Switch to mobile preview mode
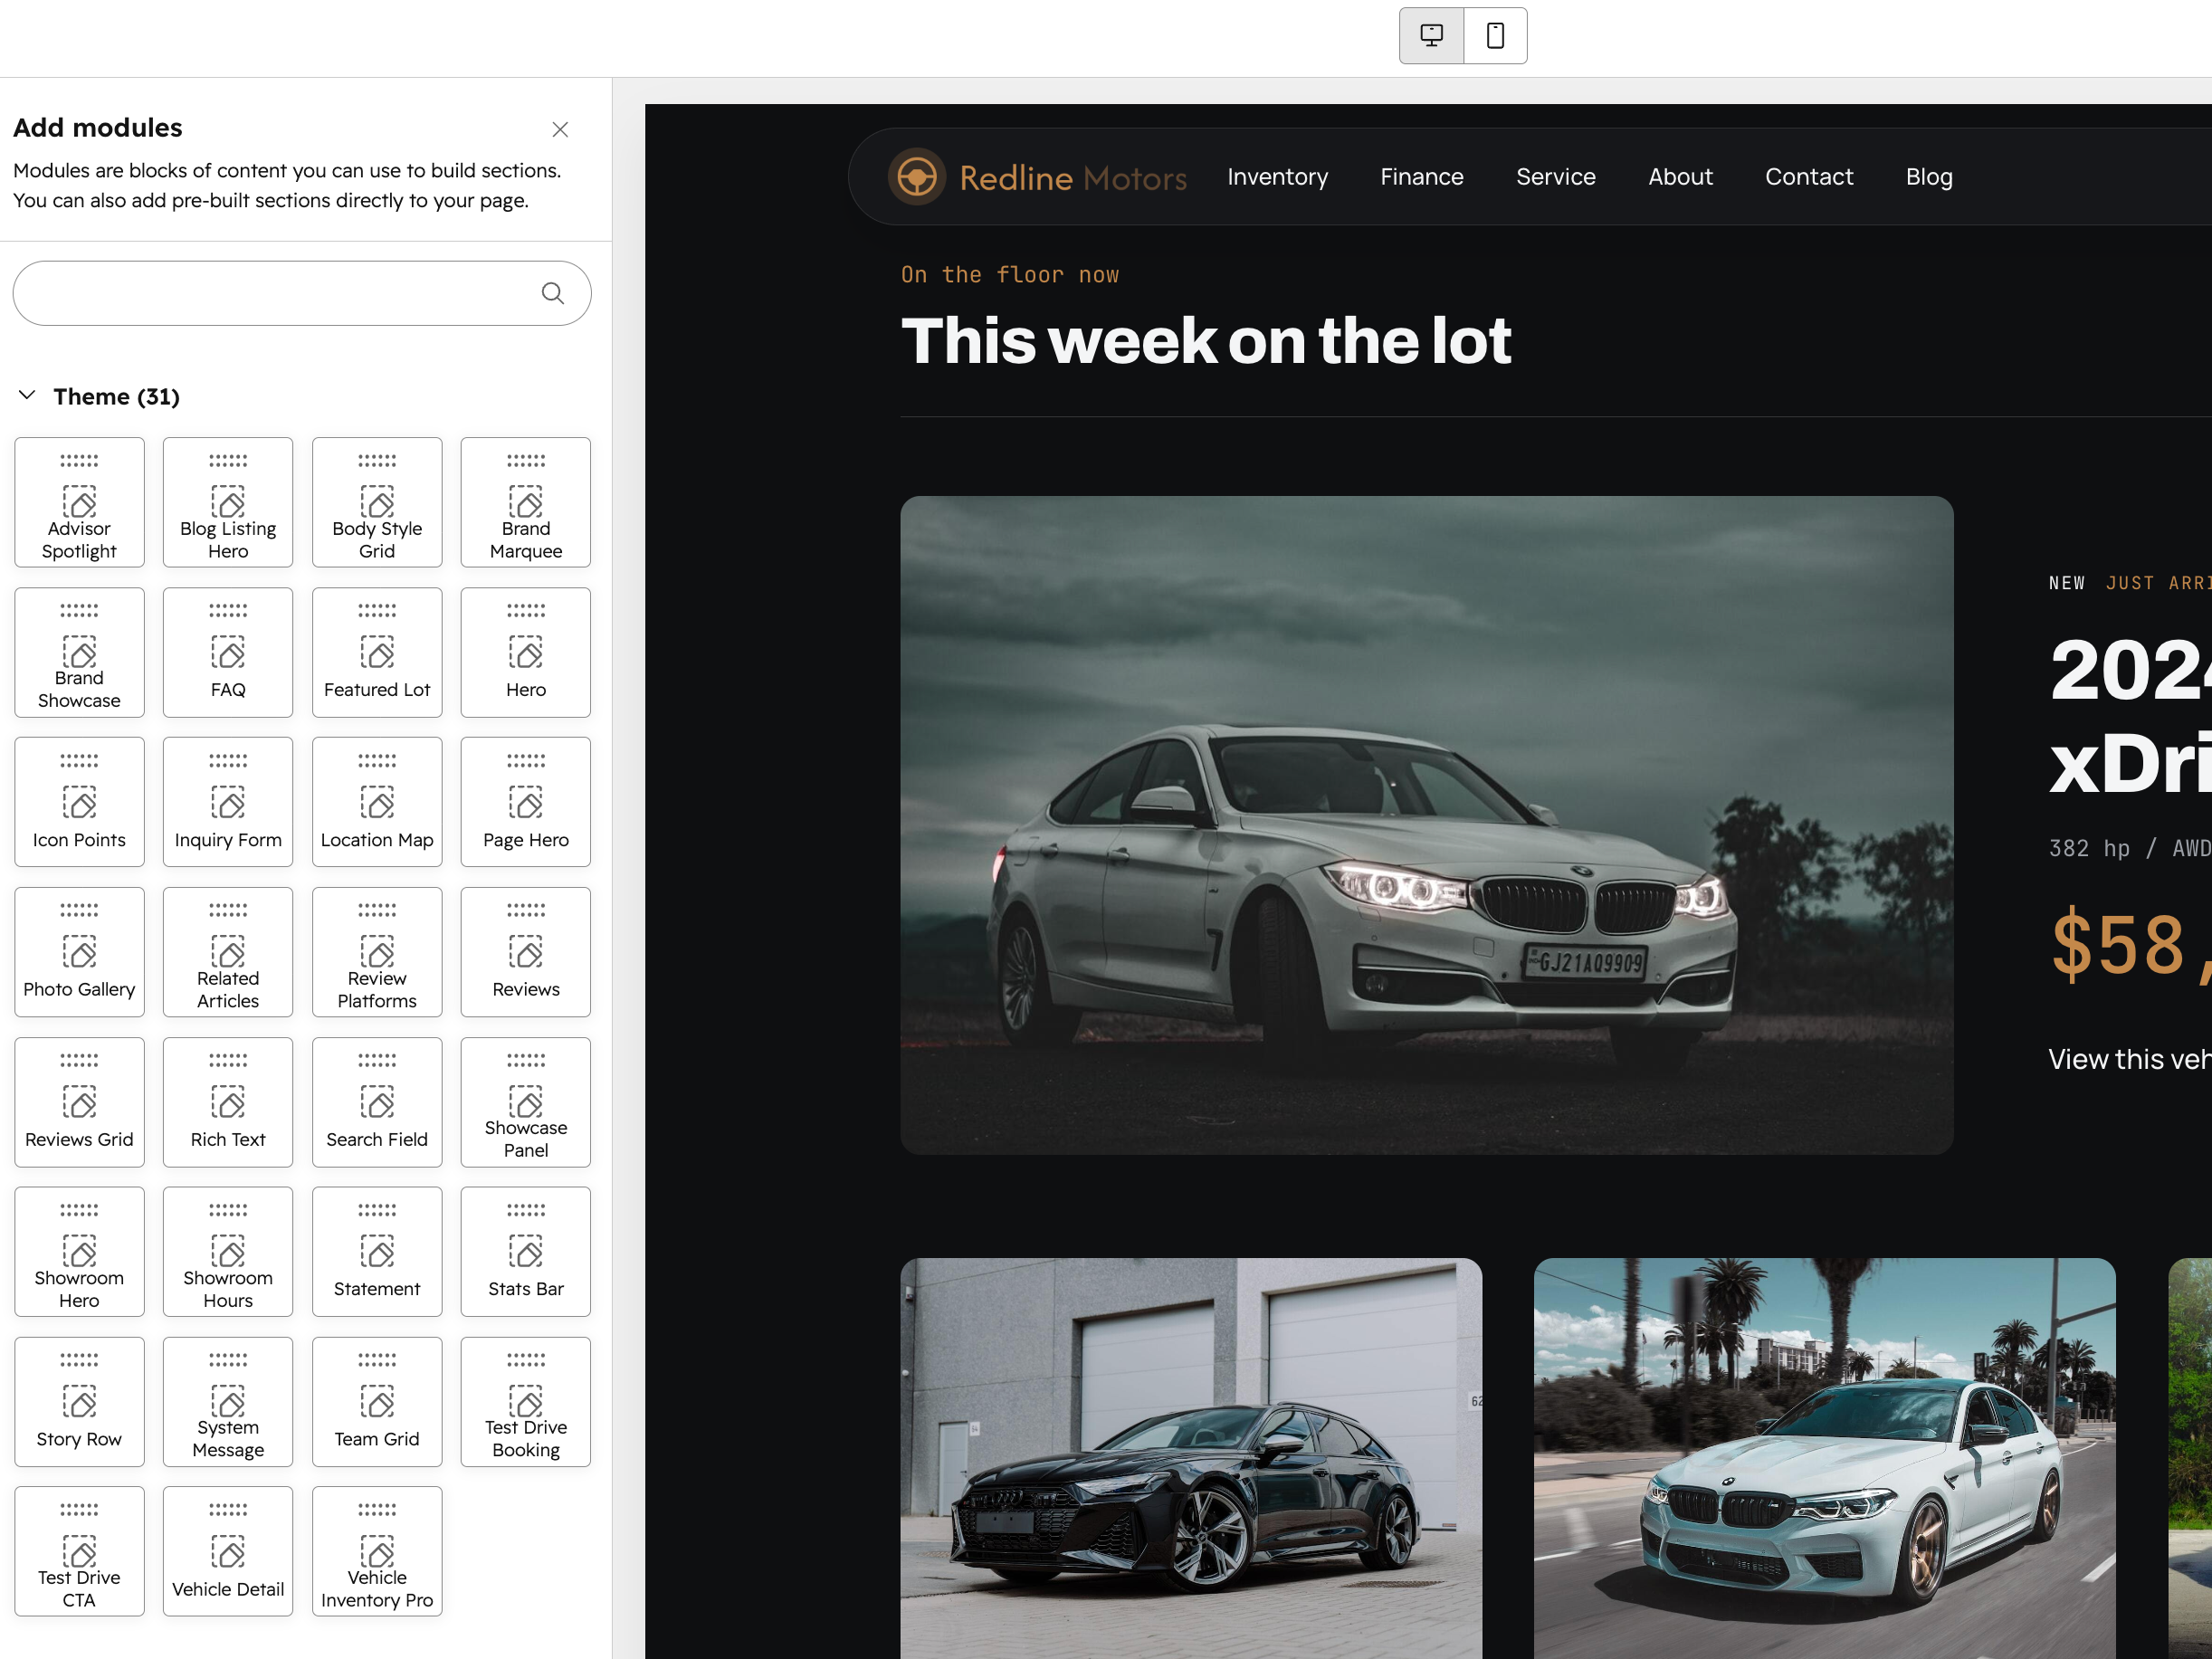Screen dimensions: 2212x1659 [x=1495, y=36]
